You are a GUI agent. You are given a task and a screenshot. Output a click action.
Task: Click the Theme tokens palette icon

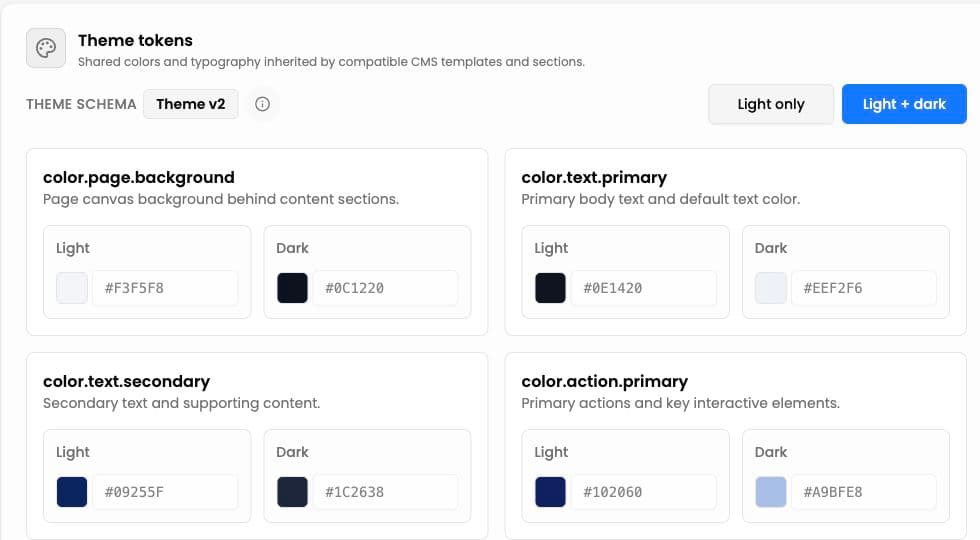click(x=46, y=48)
